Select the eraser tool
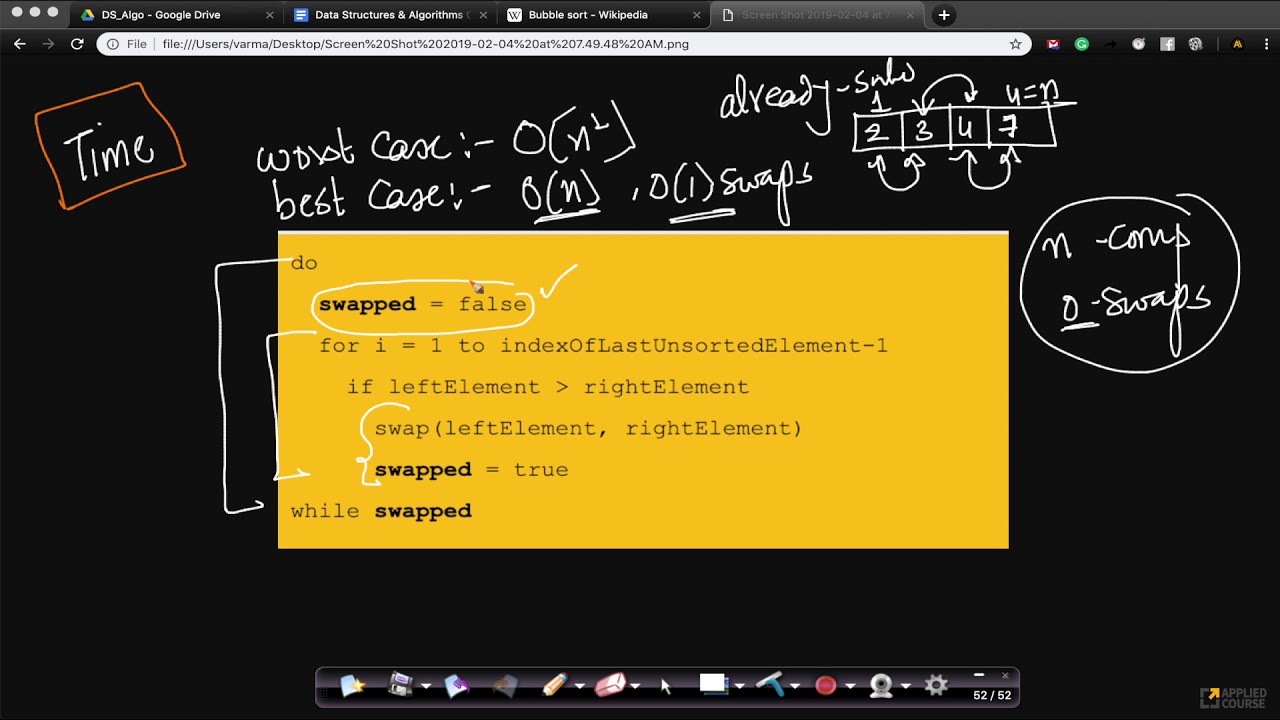This screenshot has width=1280, height=720. tap(610, 685)
